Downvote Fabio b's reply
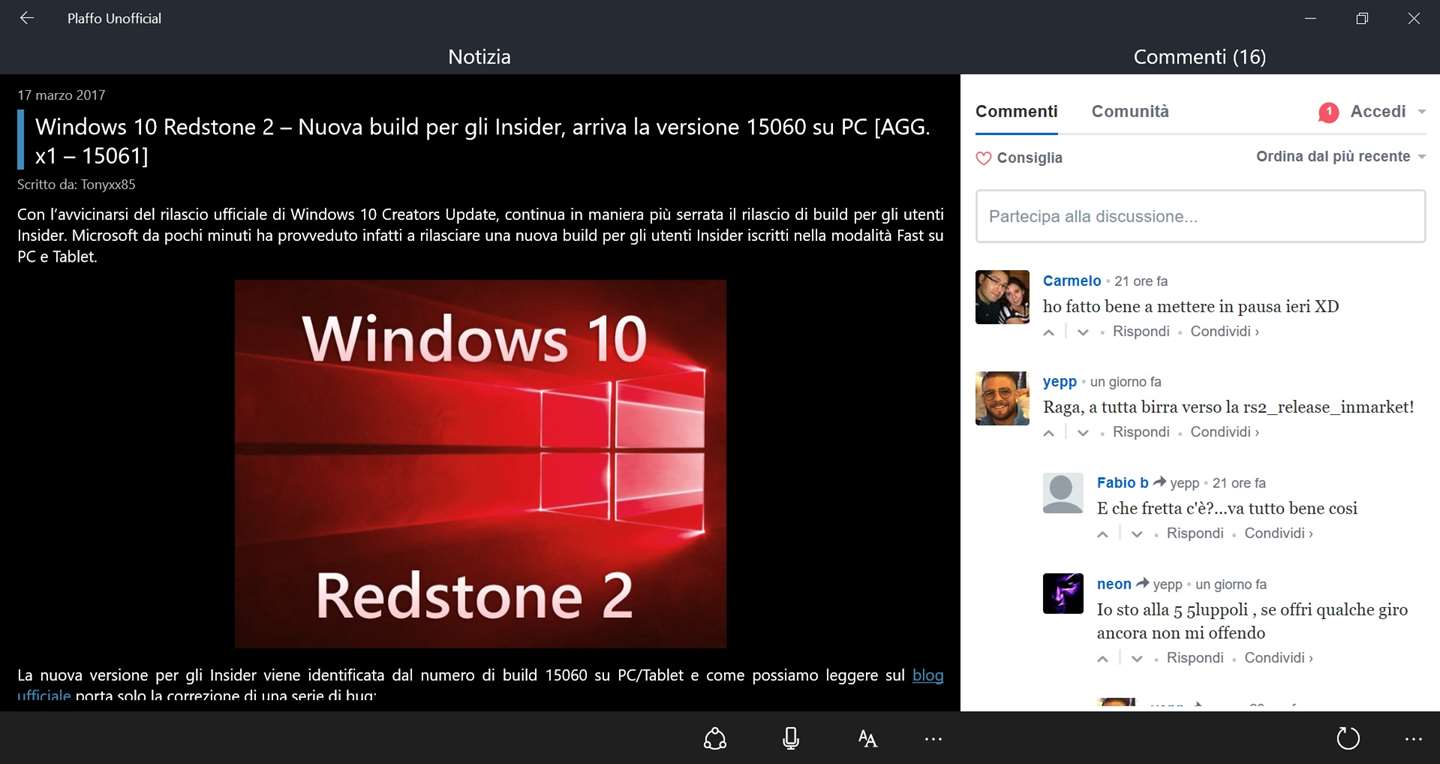Screen dimensions: 1440x764 click(1137, 534)
